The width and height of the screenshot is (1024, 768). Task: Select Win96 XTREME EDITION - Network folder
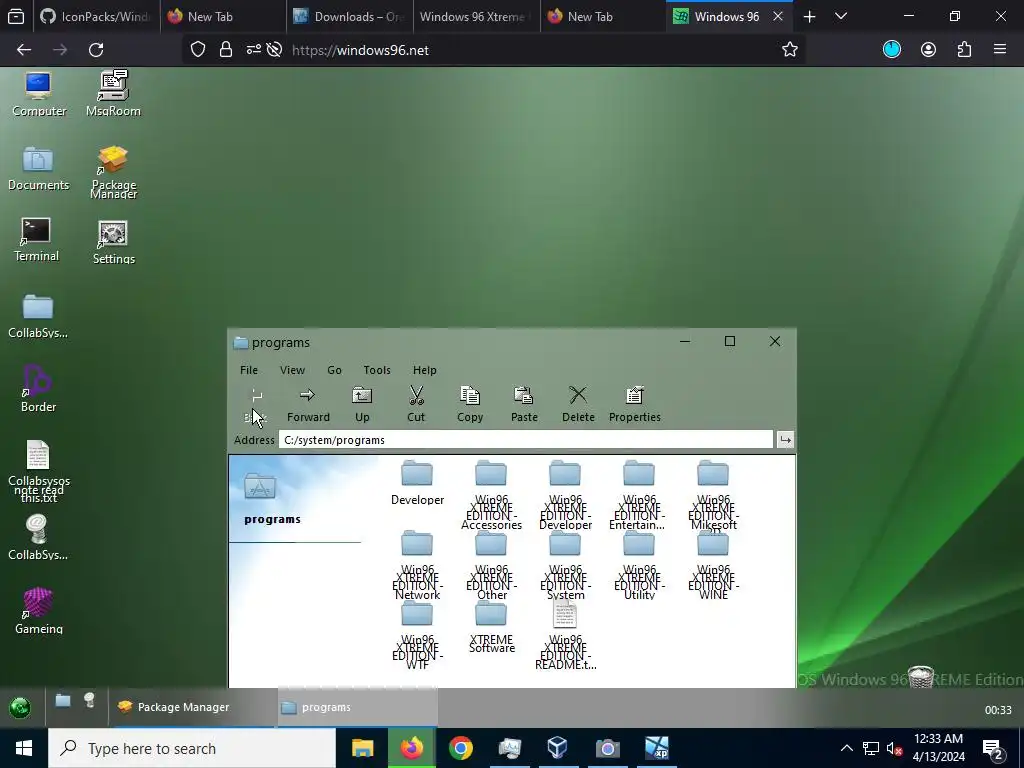tap(417, 565)
